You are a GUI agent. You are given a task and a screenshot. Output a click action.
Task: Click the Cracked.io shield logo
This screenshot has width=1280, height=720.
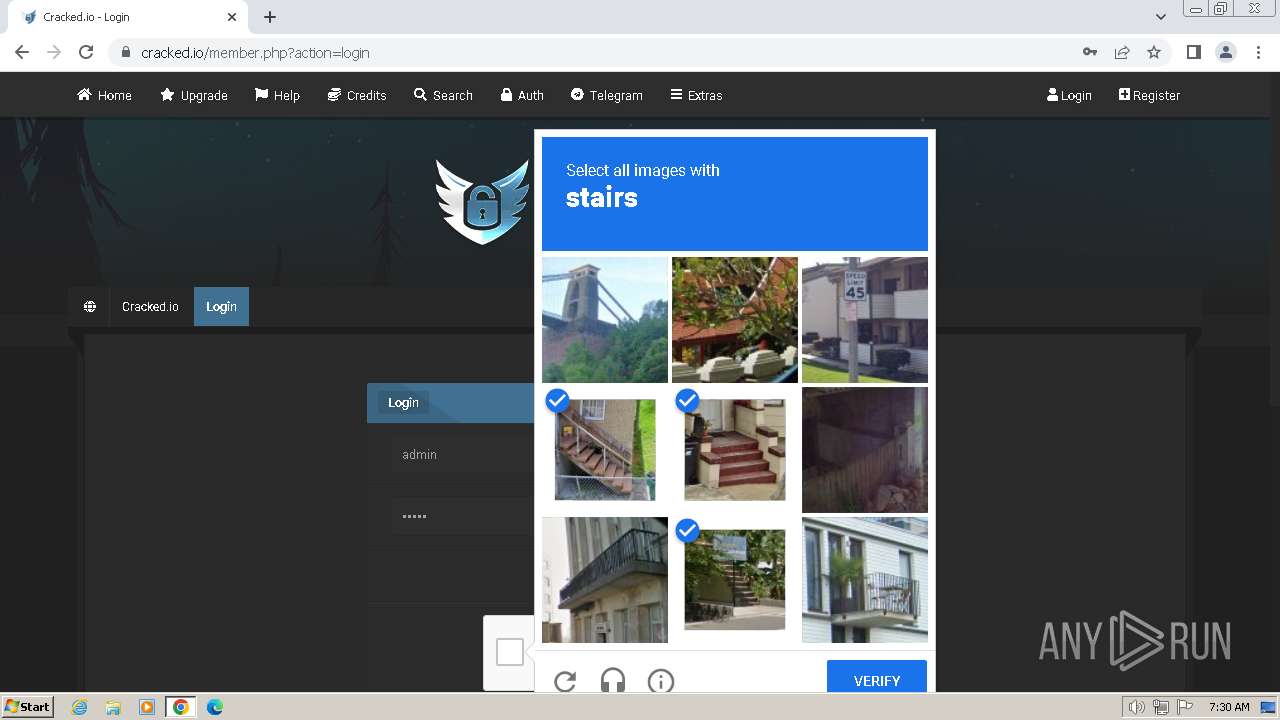pos(482,201)
